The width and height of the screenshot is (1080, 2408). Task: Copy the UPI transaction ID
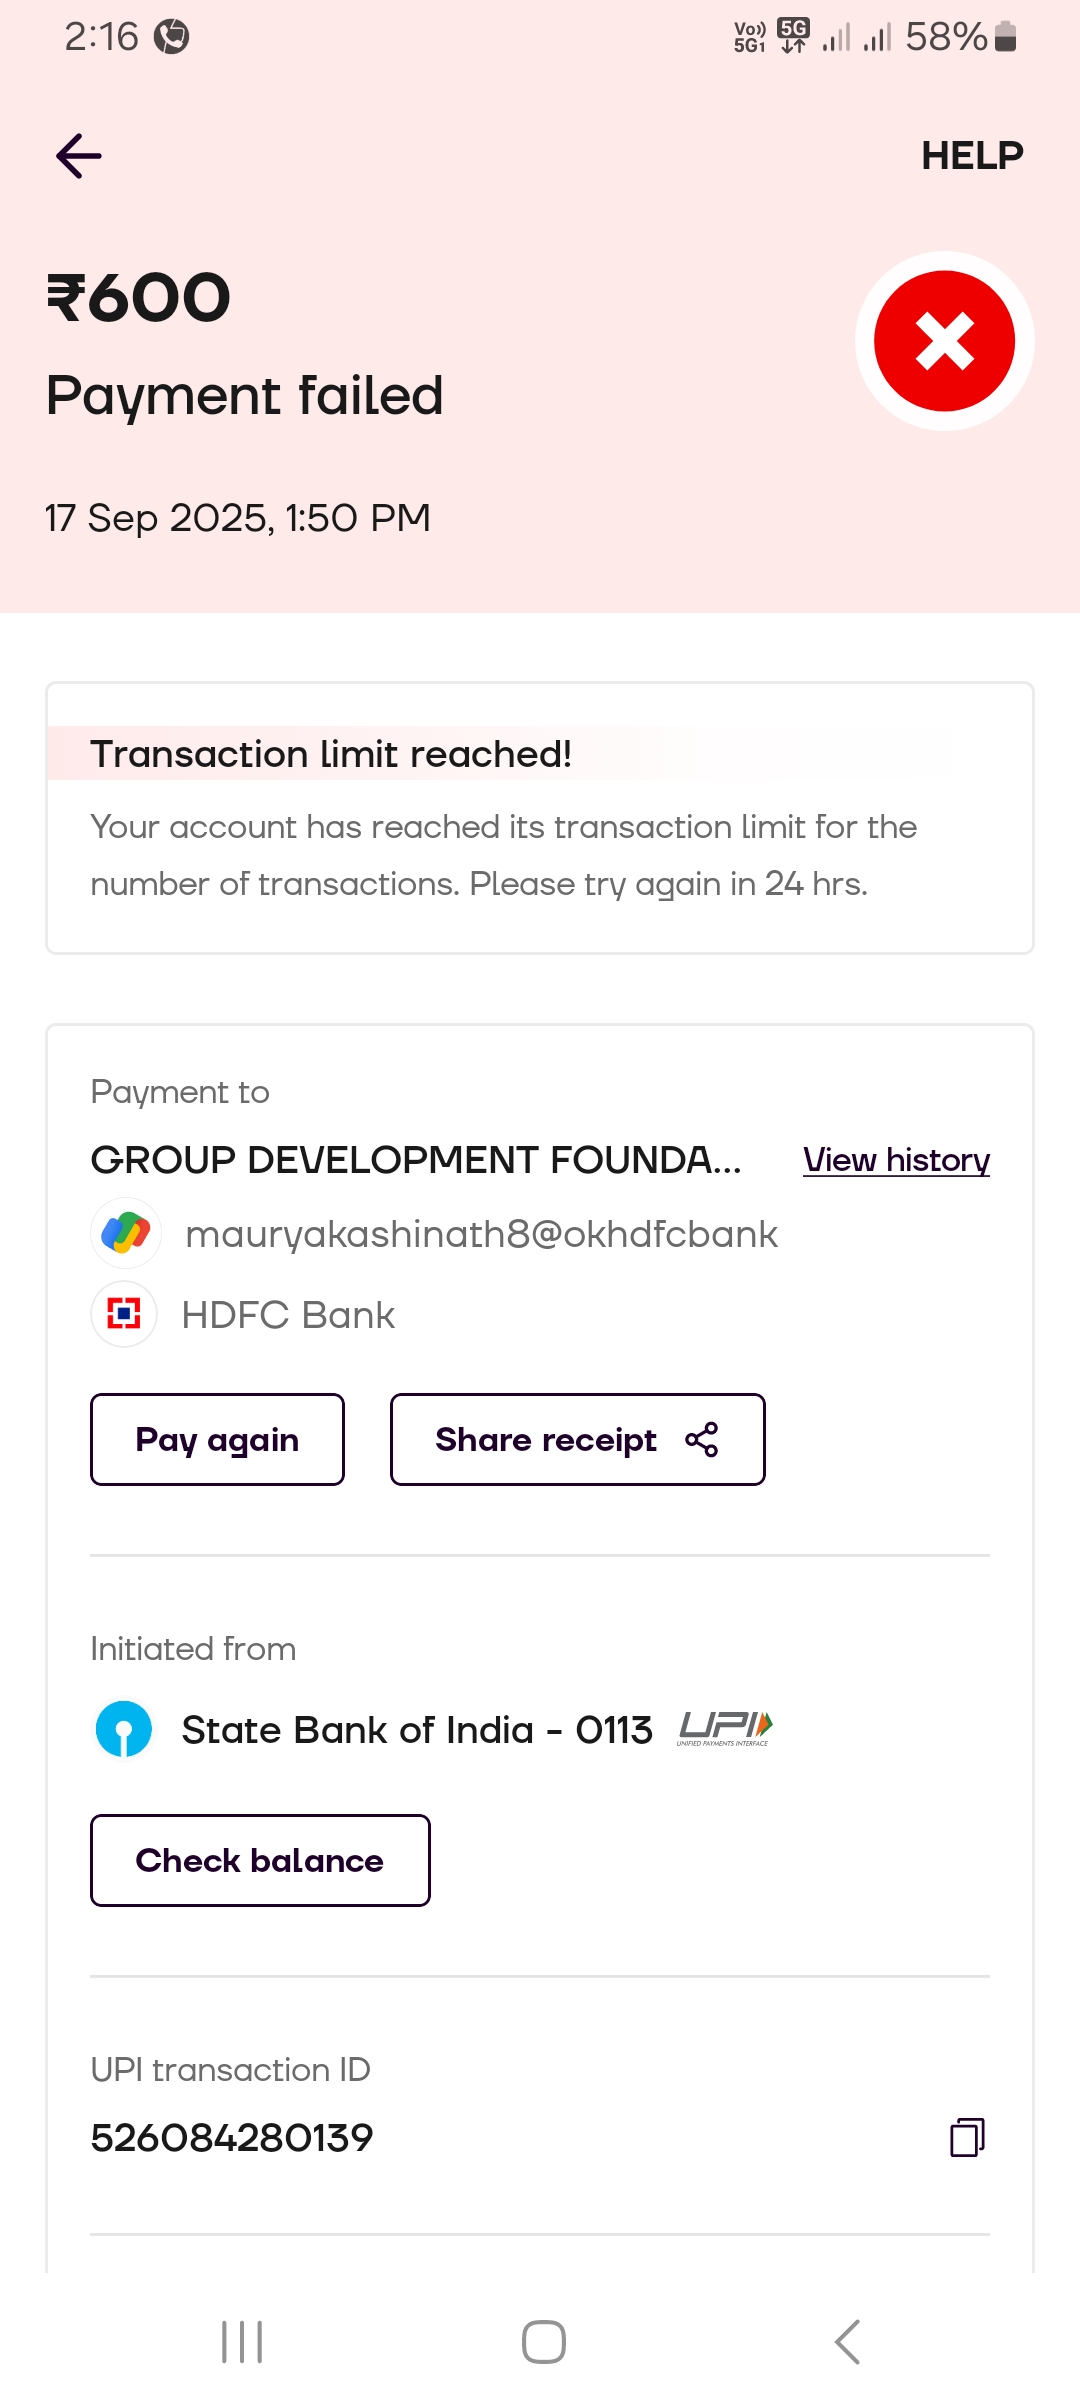(x=967, y=2137)
